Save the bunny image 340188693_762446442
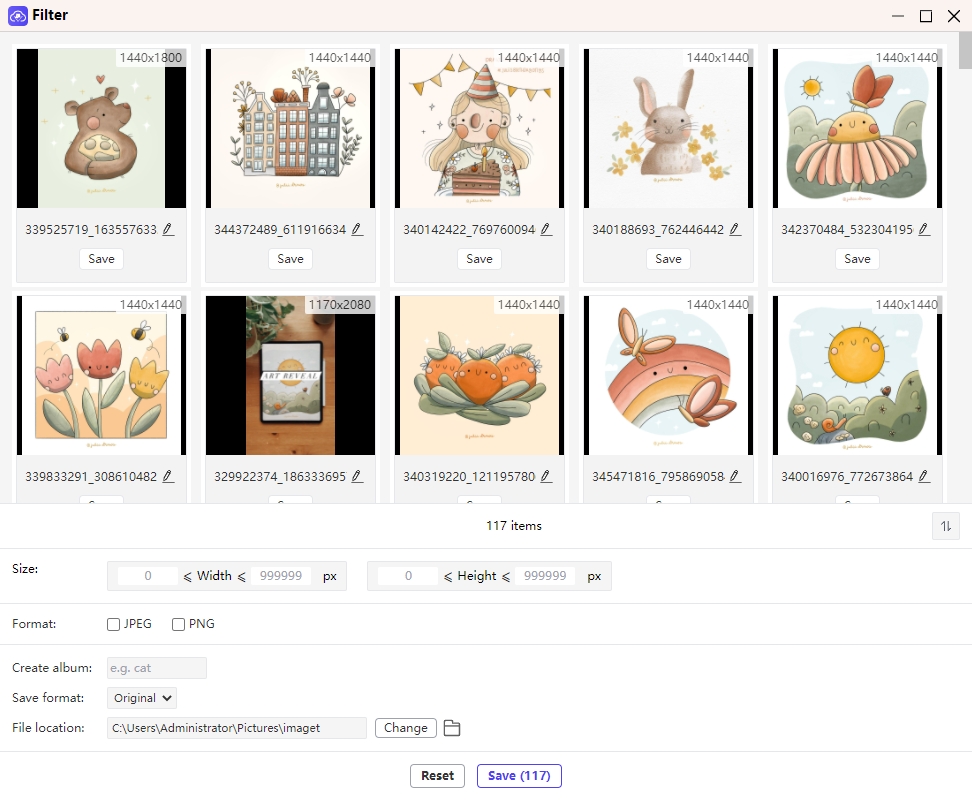Screen dimensions: 972x800 [668, 259]
